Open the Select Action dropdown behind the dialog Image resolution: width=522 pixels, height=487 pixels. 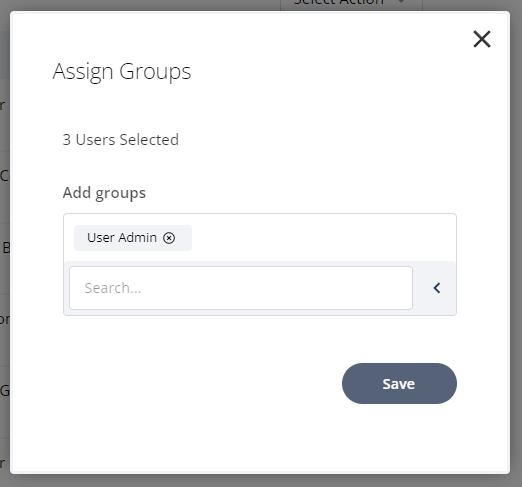click(x=351, y=3)
